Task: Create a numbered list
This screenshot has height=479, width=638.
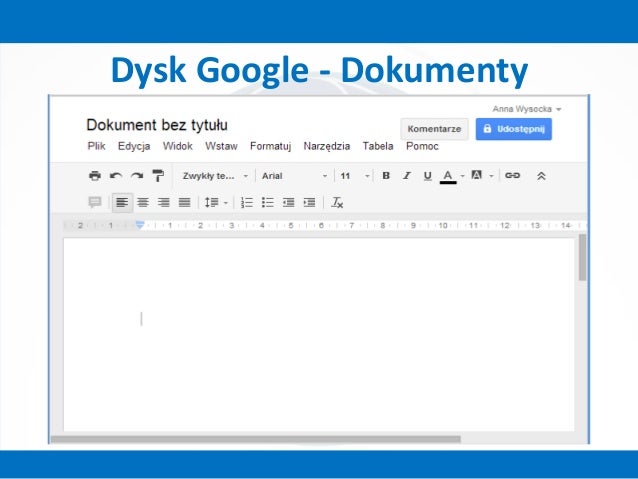Action: (247, 202)
